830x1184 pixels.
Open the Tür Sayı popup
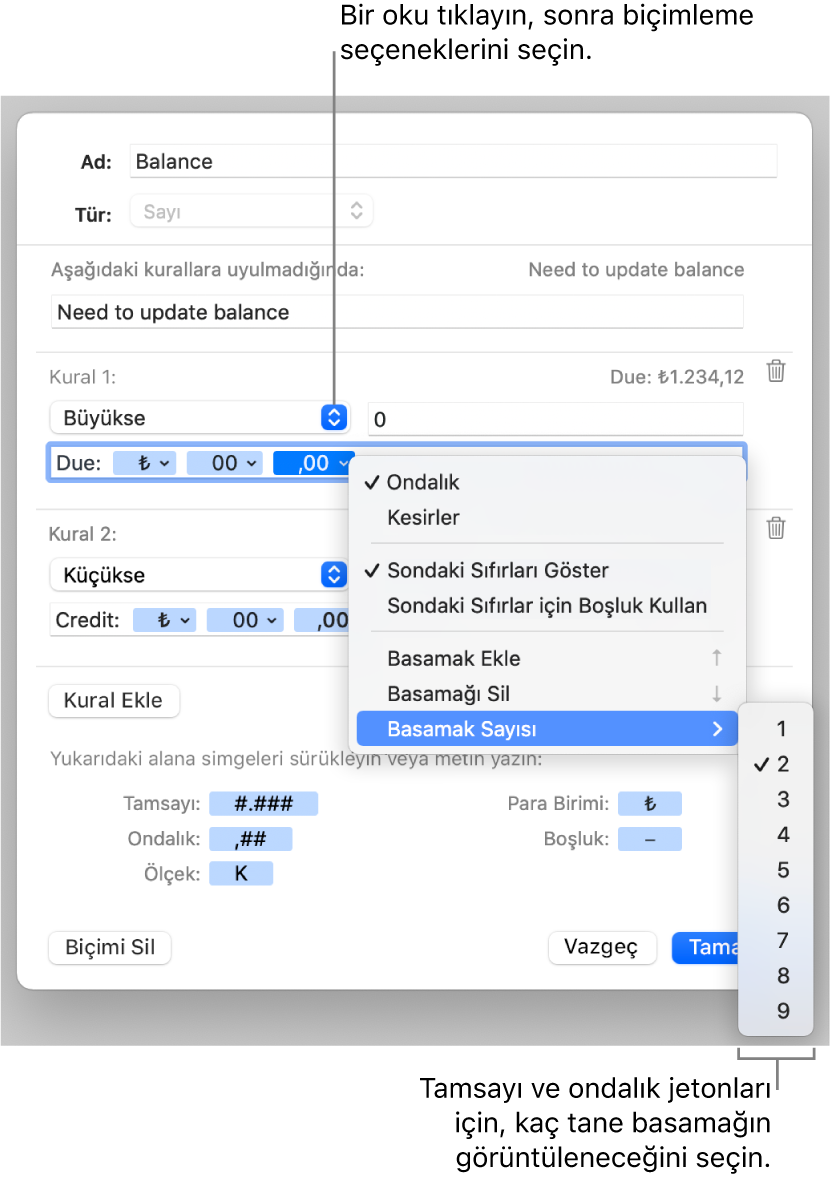(x=251, y=211)
